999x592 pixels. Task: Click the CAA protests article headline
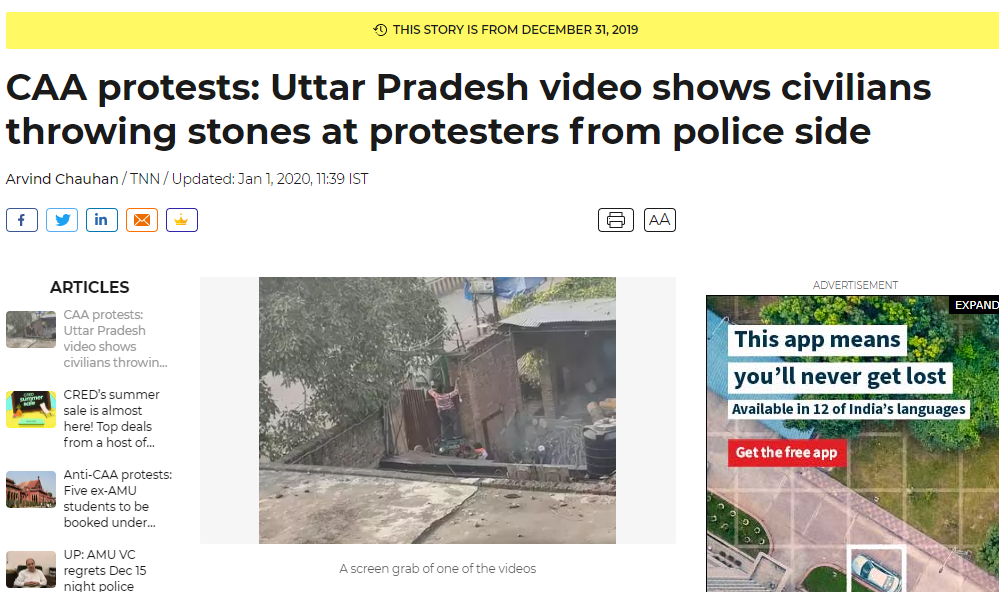(468, 109)
